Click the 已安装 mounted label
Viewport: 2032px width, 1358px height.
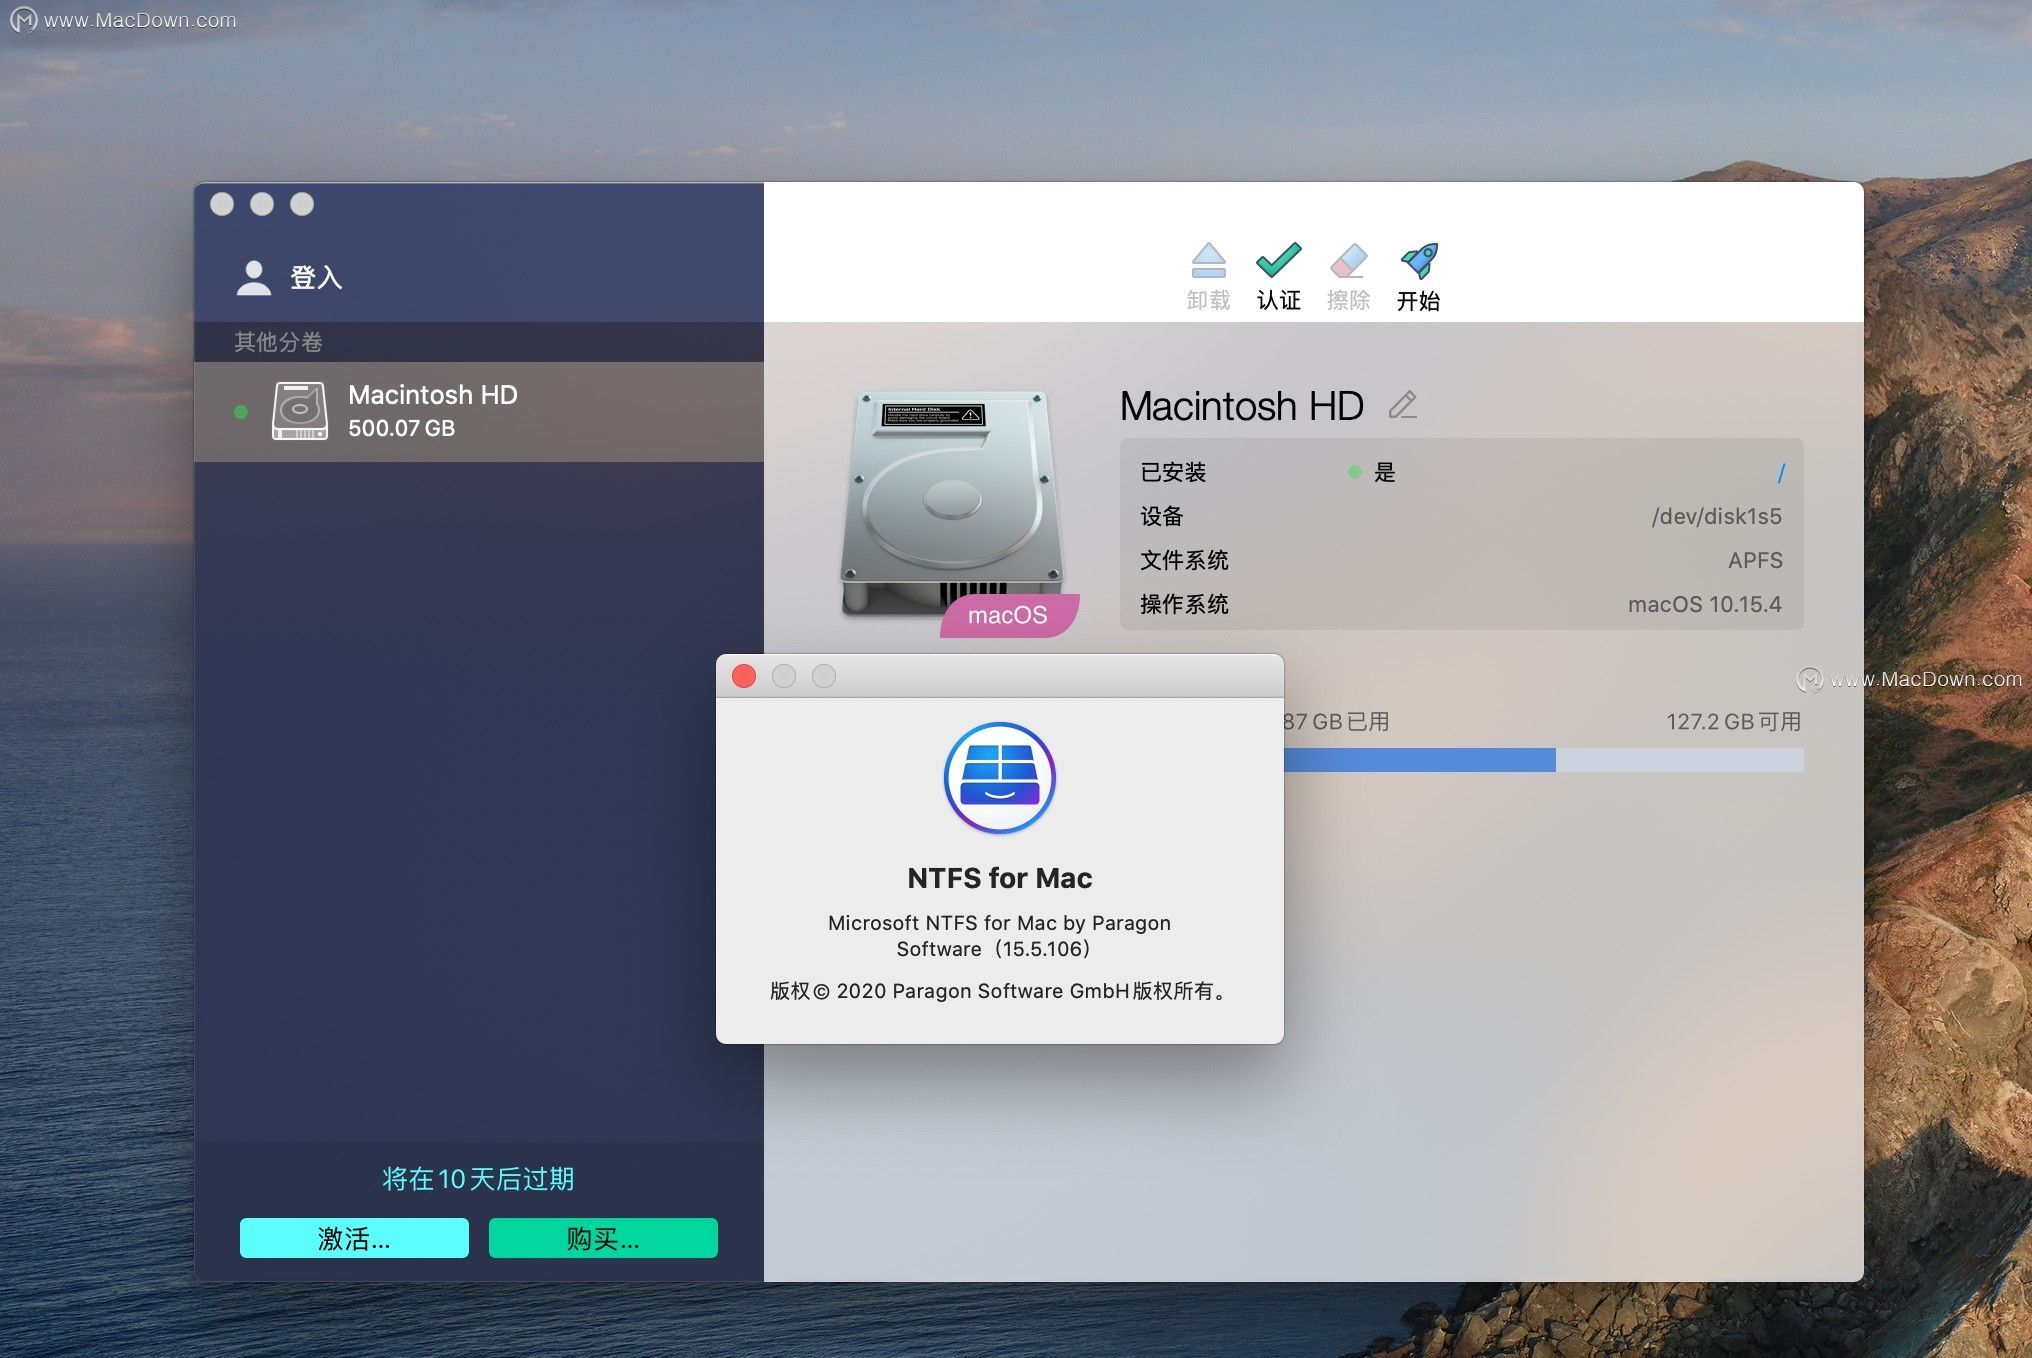pyautogui.click(x=1173, y=472)
